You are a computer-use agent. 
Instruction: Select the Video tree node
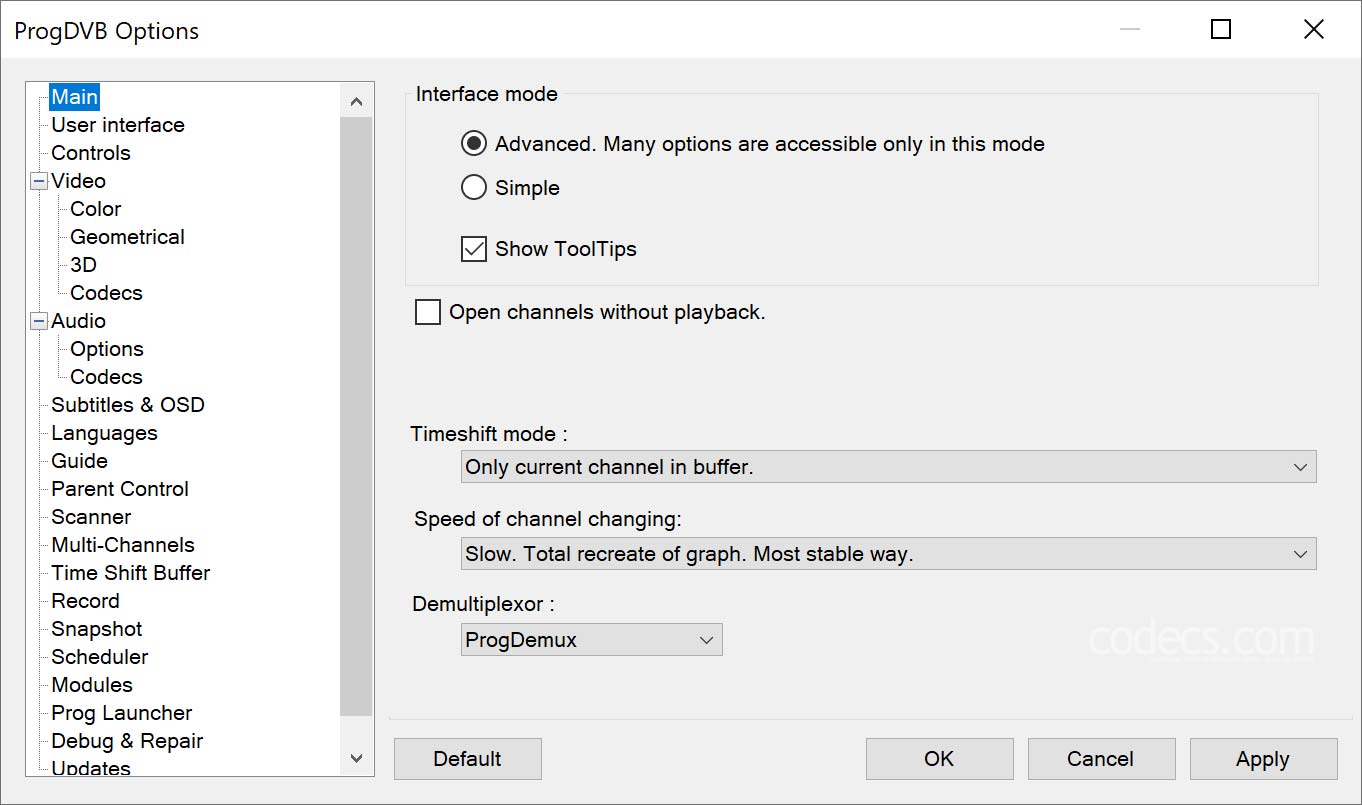[x=78, y=181]
